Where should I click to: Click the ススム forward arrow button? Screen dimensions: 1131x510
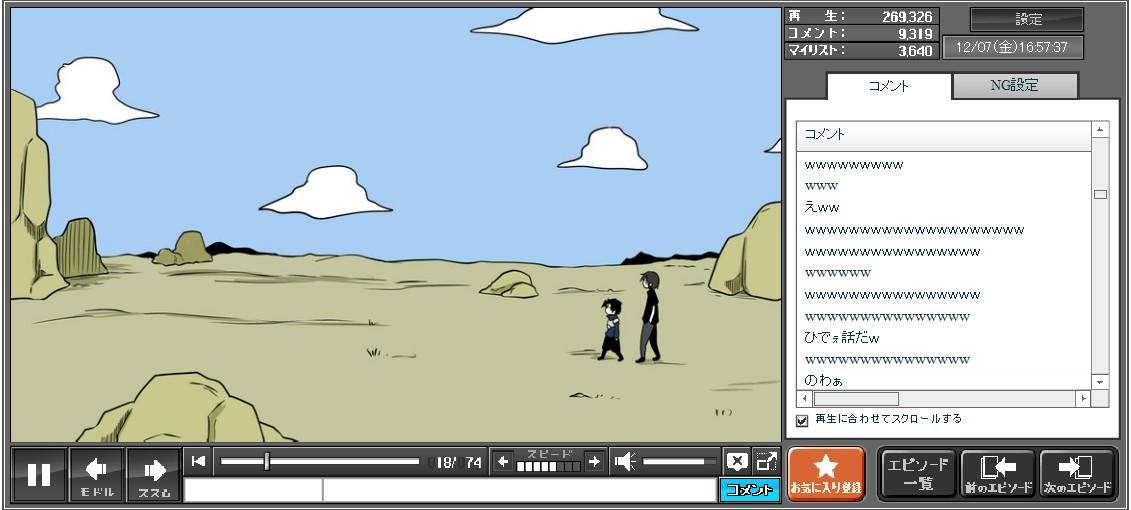point(154,474)
